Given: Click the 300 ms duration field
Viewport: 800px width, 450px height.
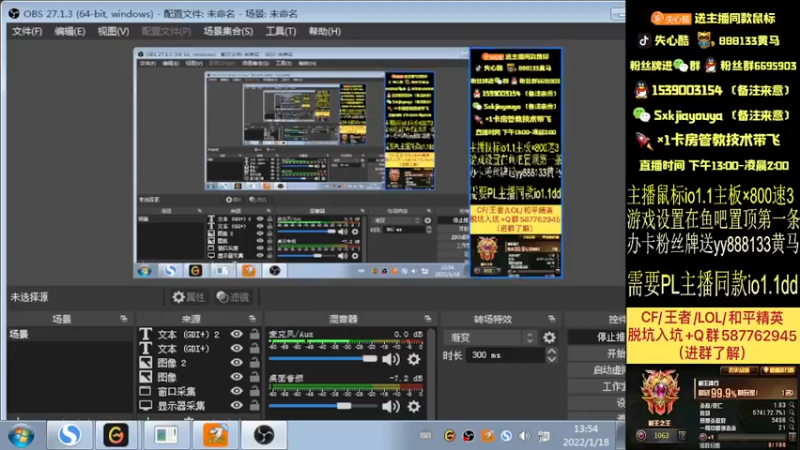Looking at the screenshot, I should tap(505, 355).
